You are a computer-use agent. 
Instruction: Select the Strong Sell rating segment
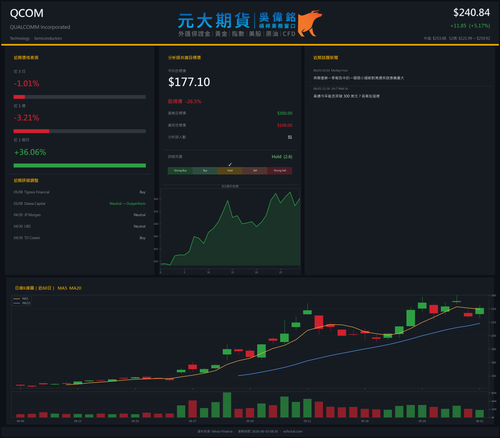(x=280, y=171)
